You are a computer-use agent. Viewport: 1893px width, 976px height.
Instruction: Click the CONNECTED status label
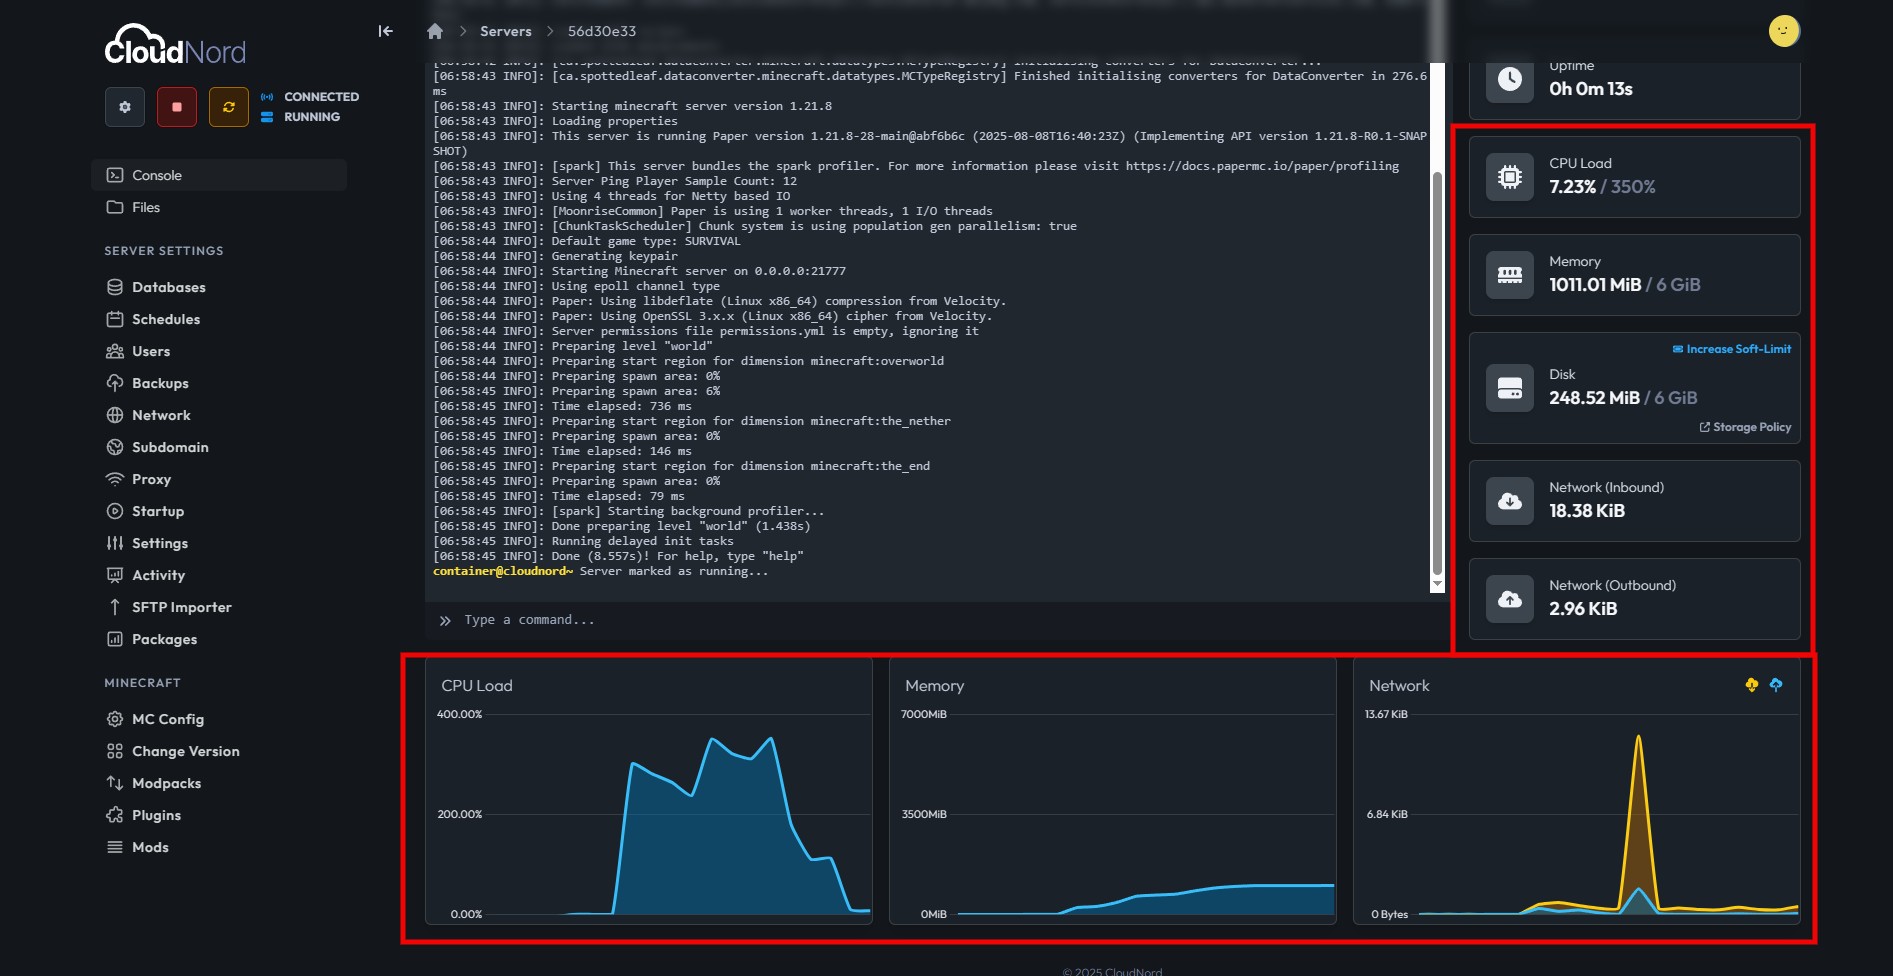[321, 97]
